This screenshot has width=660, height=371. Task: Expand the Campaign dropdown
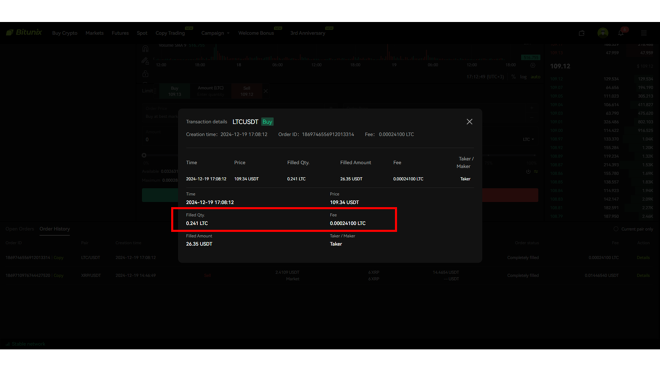[215, 33]
